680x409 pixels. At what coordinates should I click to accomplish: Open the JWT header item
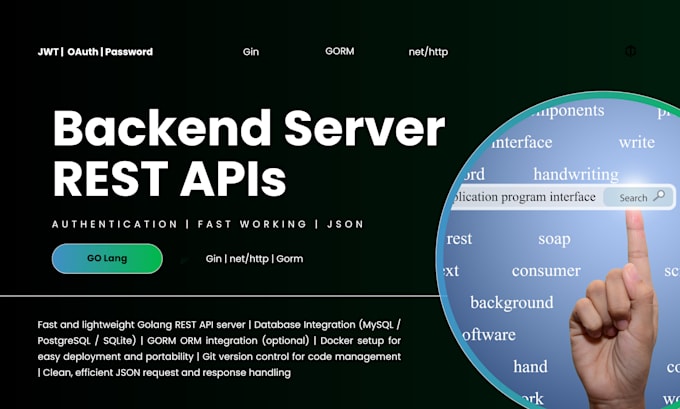48,52
